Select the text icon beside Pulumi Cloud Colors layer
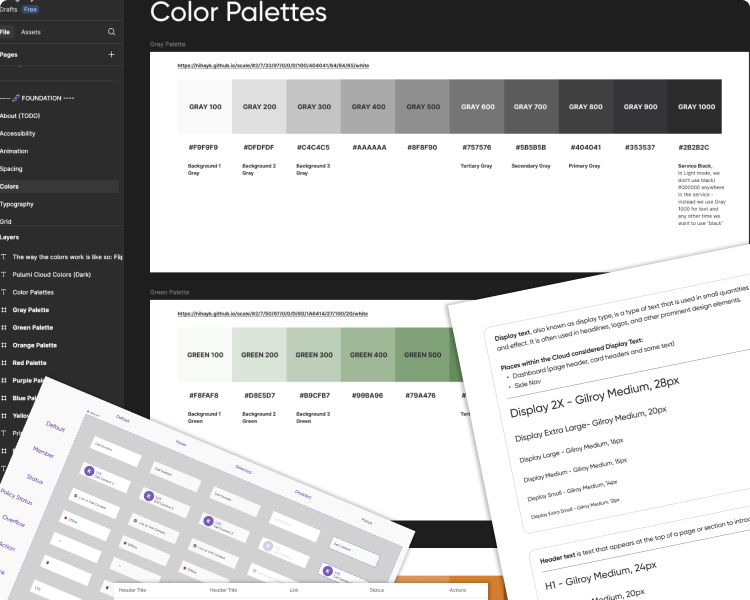750x600 pixels. (4, 275)
